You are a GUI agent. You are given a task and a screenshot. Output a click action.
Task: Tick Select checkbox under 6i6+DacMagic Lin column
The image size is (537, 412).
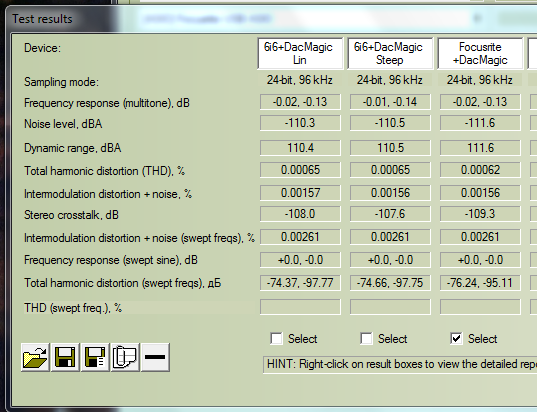coord(276,339)
